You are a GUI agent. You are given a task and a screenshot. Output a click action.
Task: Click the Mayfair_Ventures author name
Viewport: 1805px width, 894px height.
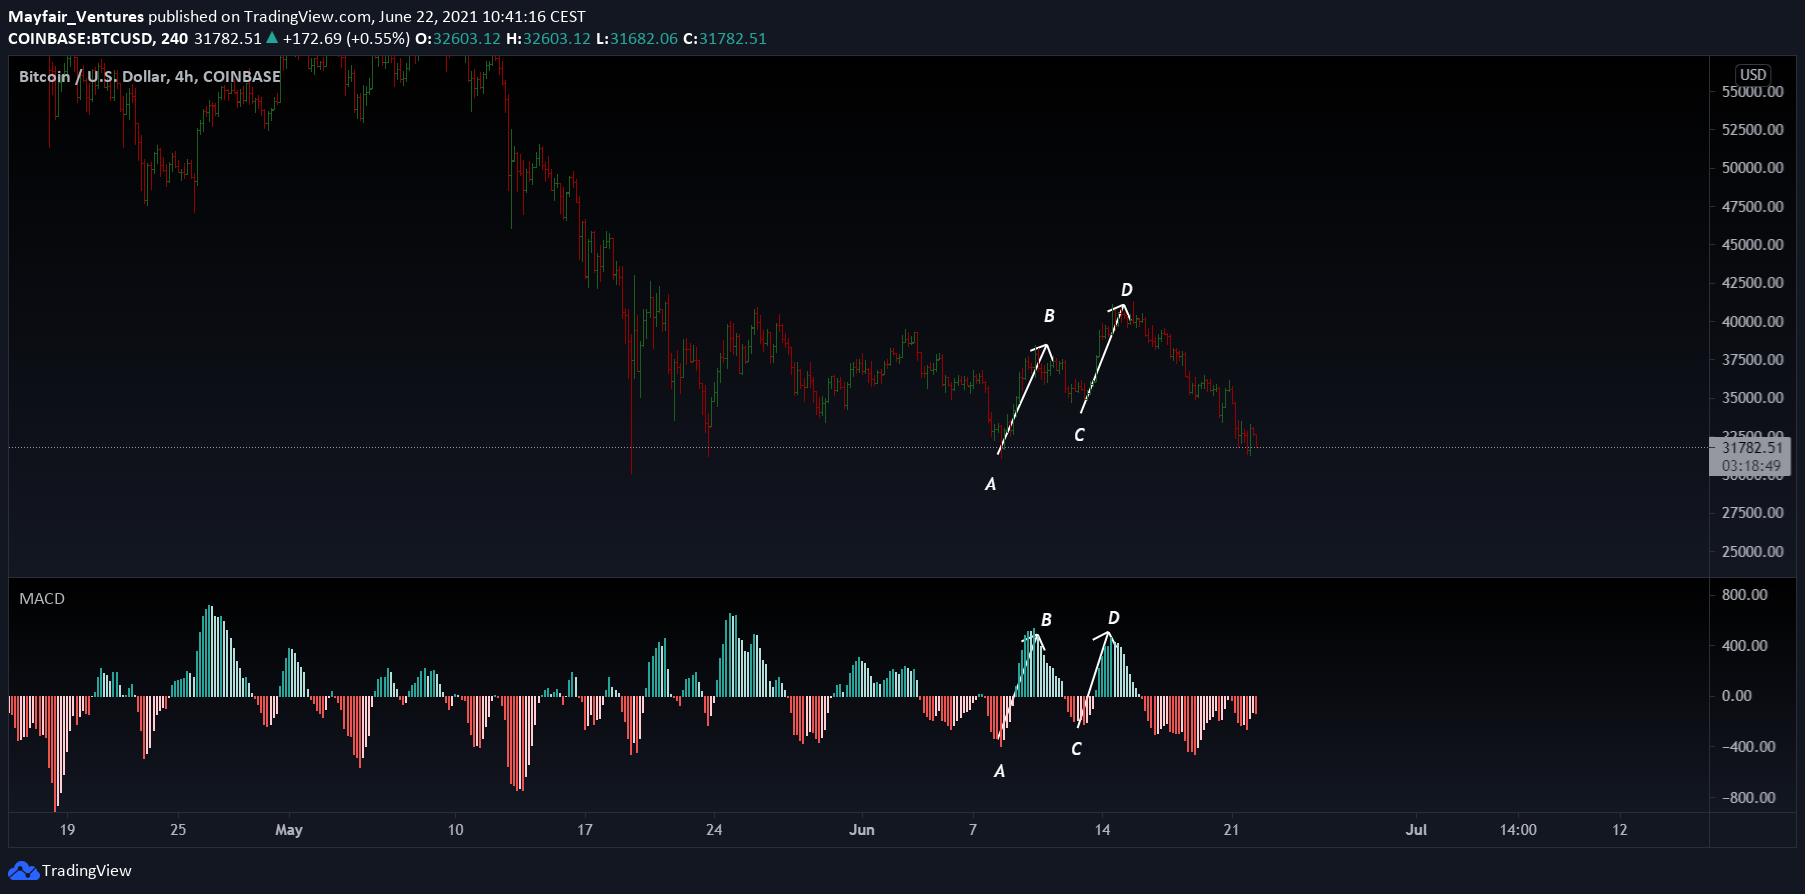[x=76, y=17]
